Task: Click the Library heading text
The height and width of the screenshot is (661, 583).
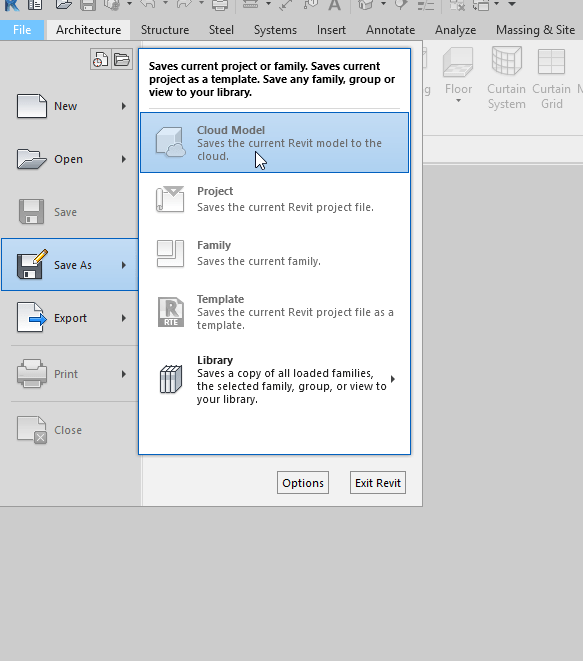Action: click(215, 360)
